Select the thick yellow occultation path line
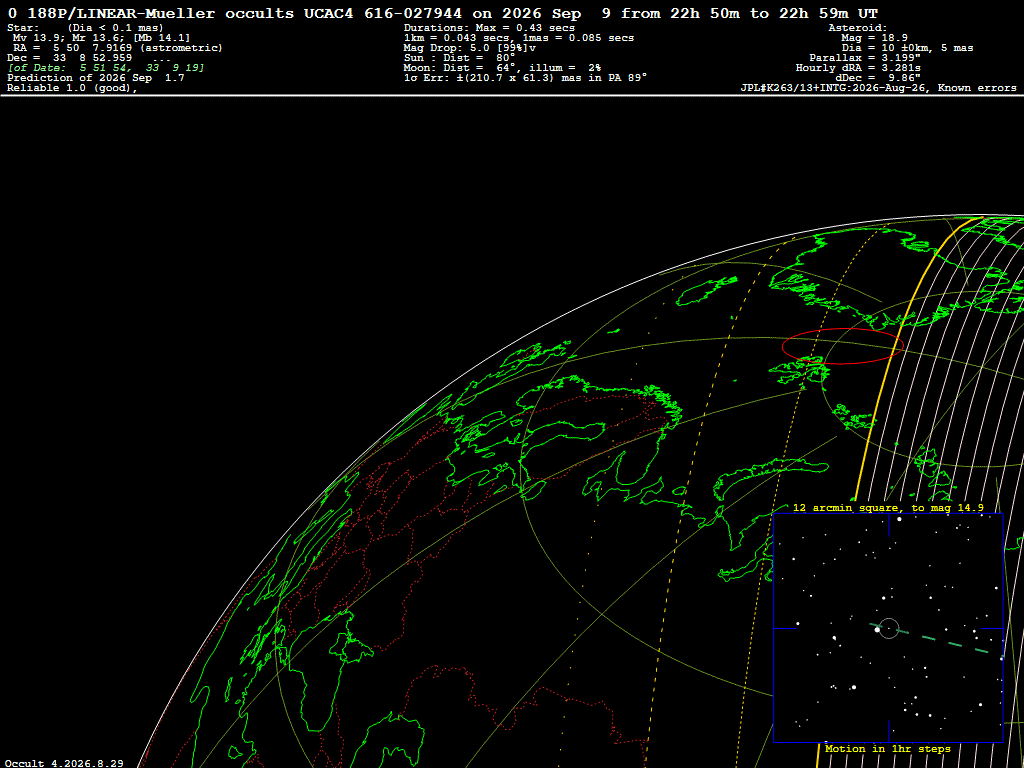 coord(882,385)
